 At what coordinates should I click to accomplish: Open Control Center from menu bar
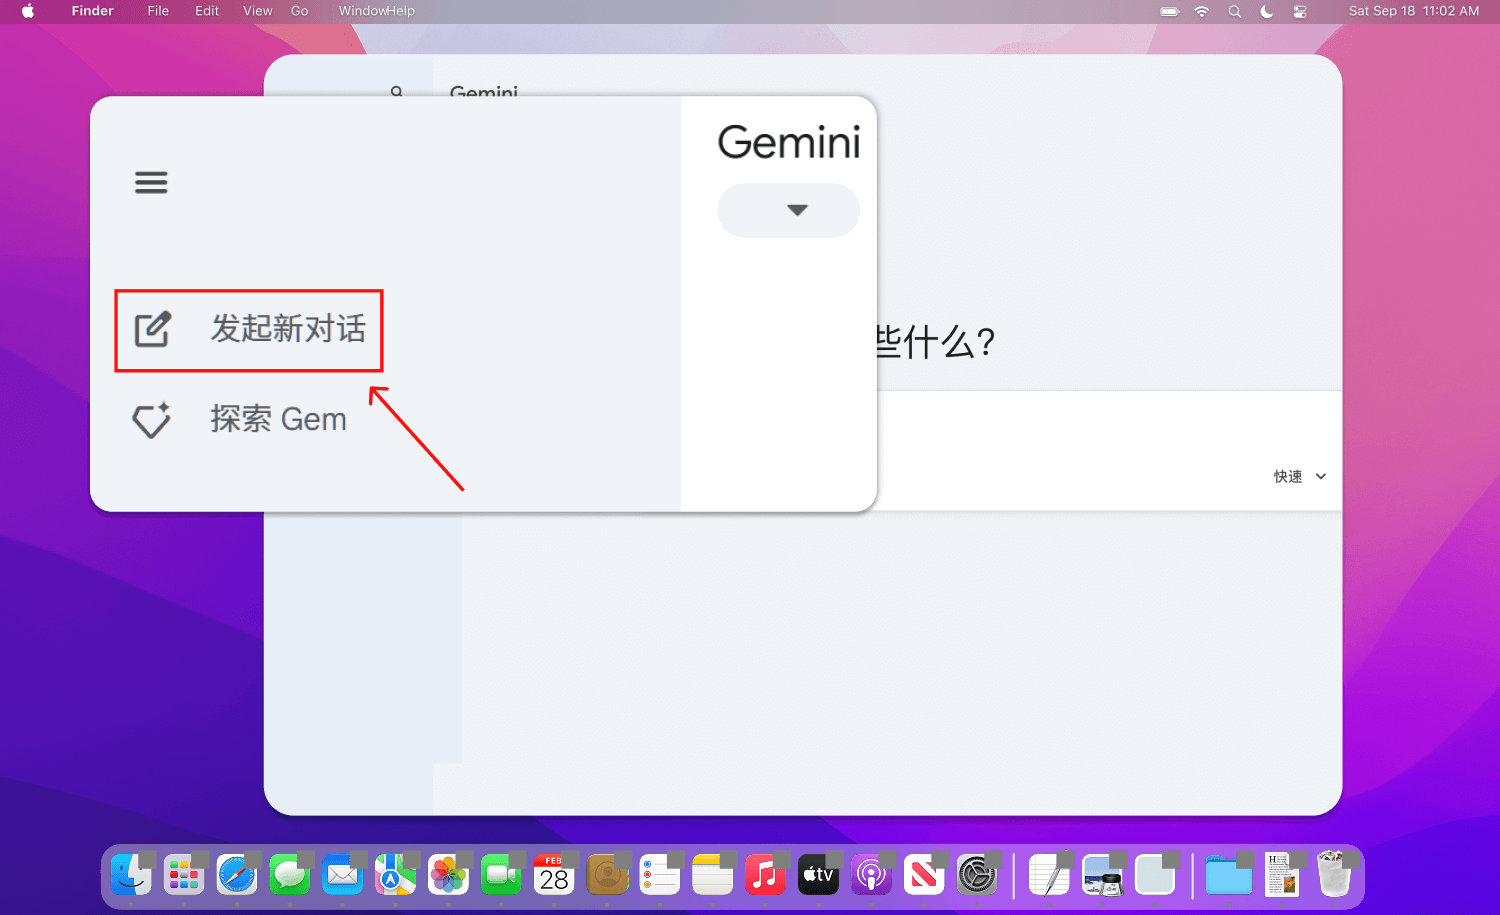point(1300,11)
